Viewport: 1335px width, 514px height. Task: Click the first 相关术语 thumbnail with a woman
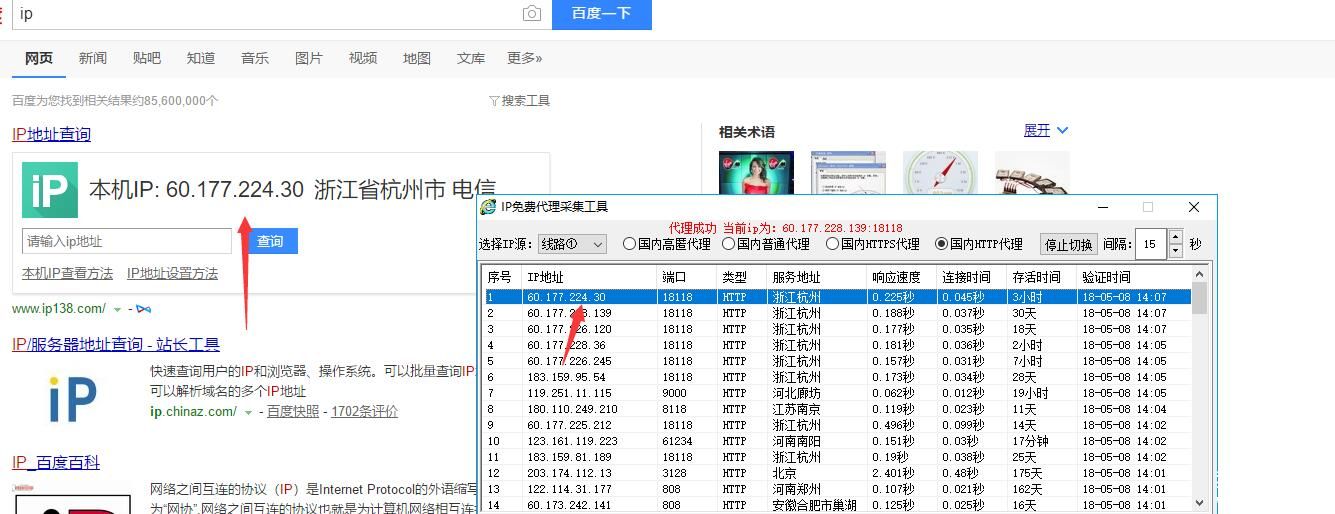pos(756,172)
